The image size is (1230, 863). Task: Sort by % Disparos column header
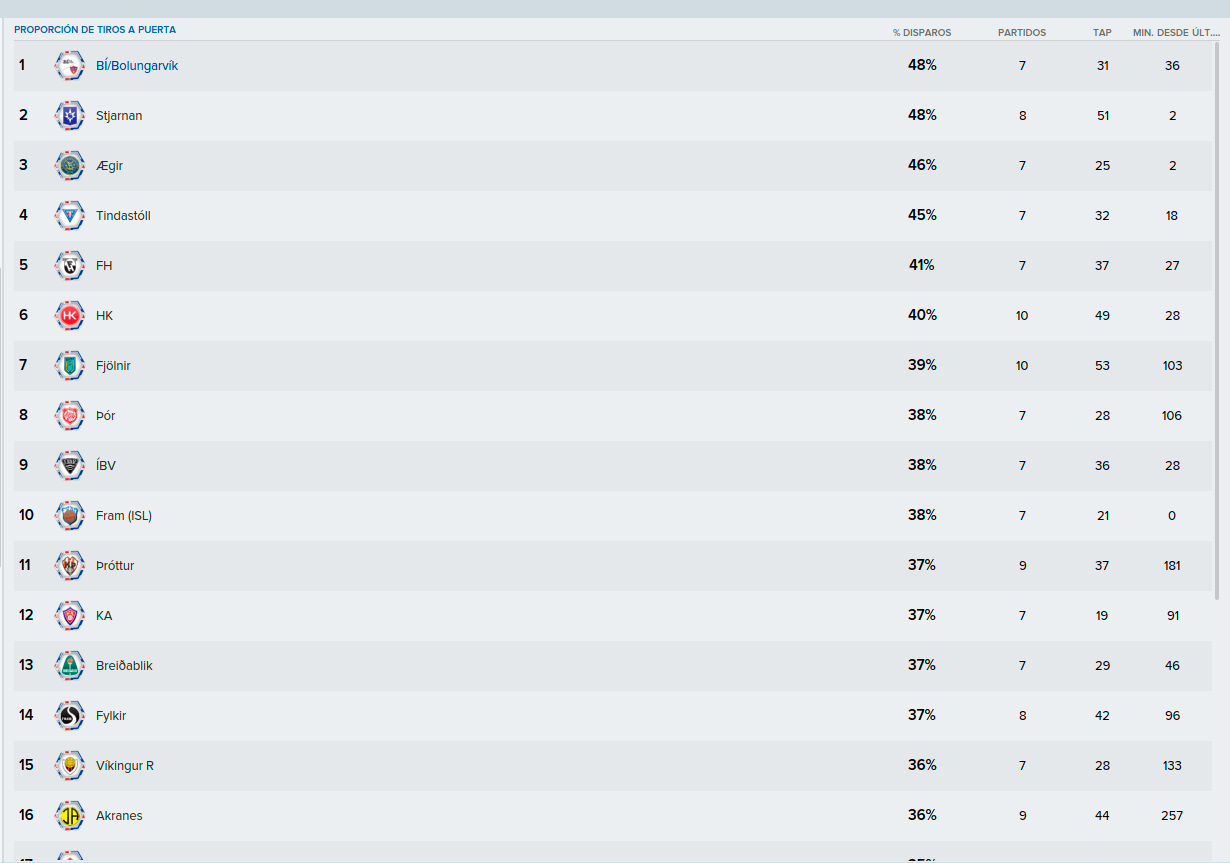(922, 33)
